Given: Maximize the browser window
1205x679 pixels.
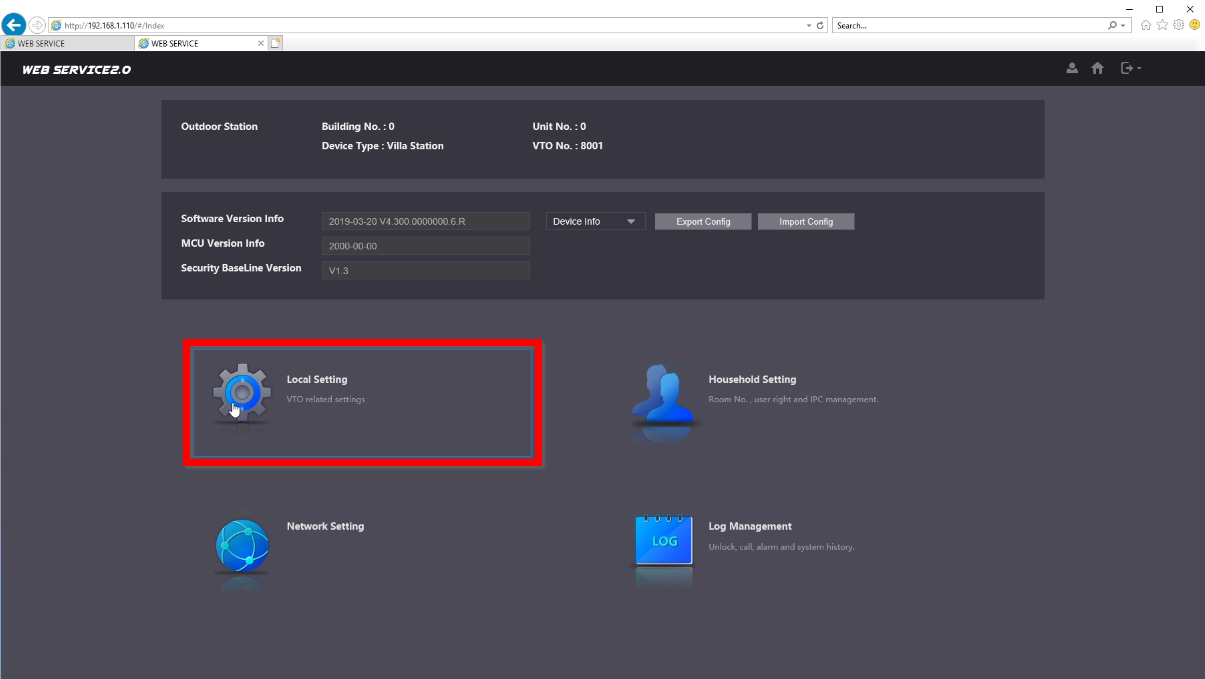Looking at the screenshot, I should pyautogui.click(x=1159, y=8).
